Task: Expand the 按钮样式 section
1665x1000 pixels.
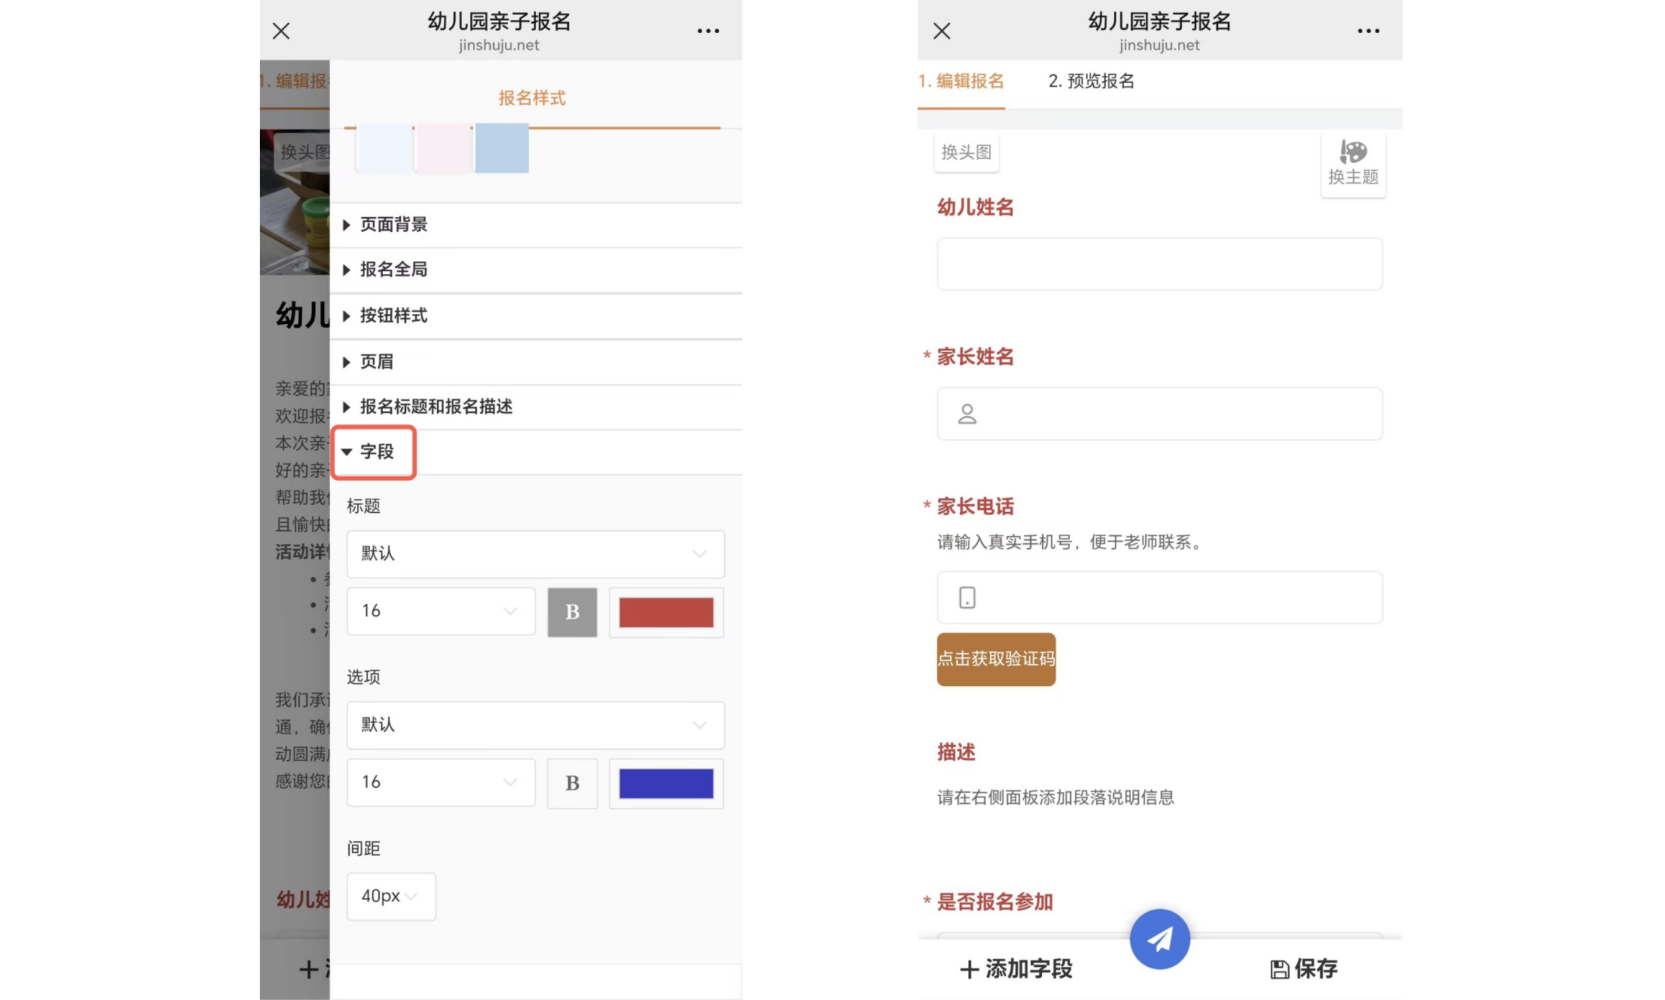Action: (393, 316)
